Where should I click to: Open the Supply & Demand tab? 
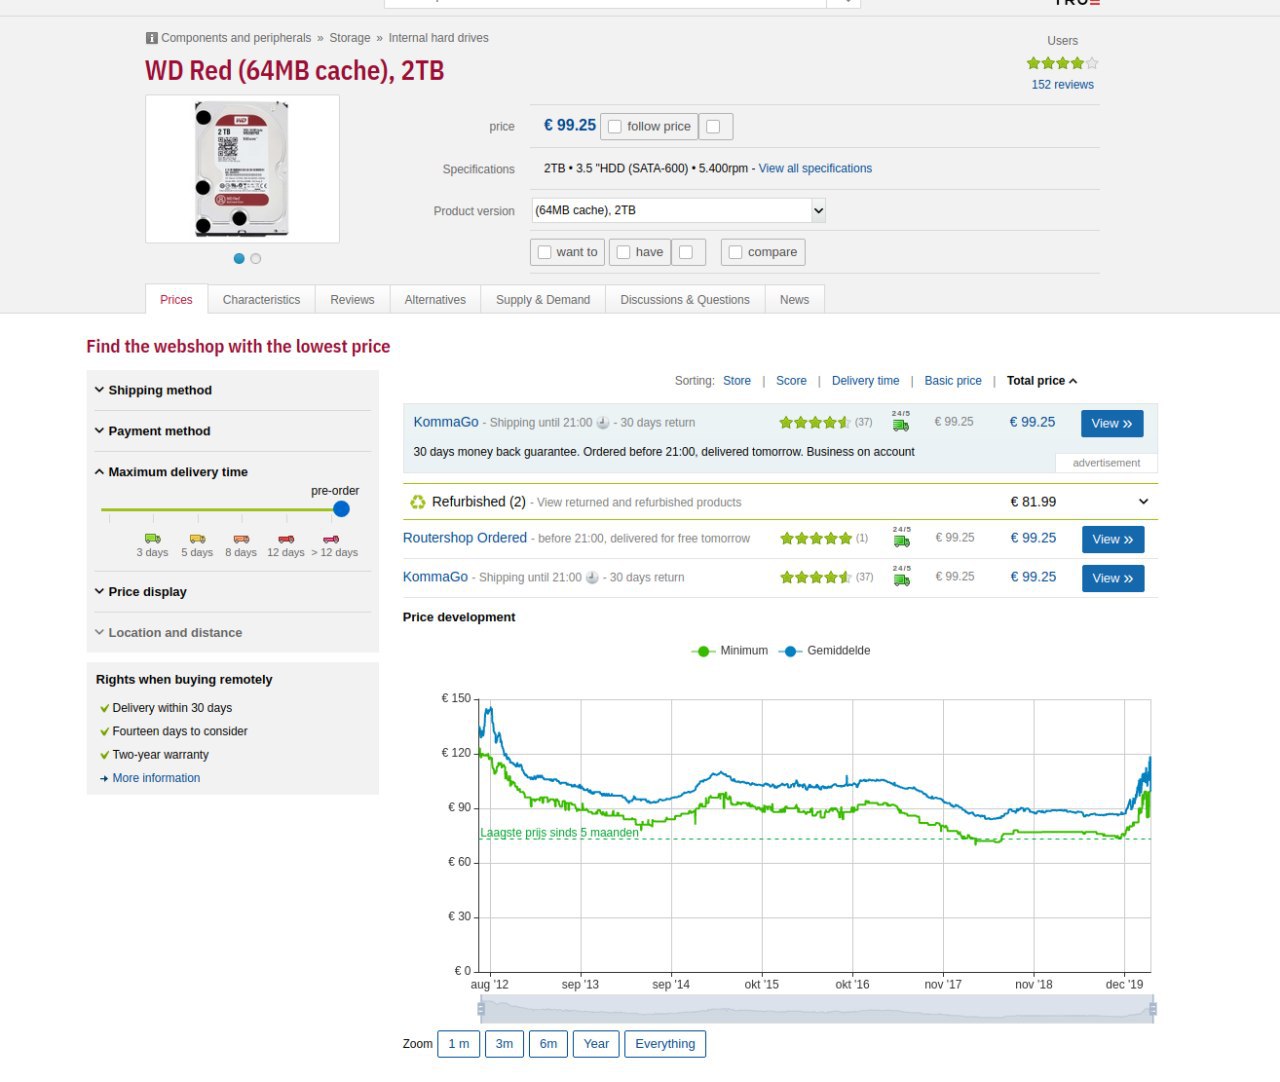pos(543,300)
